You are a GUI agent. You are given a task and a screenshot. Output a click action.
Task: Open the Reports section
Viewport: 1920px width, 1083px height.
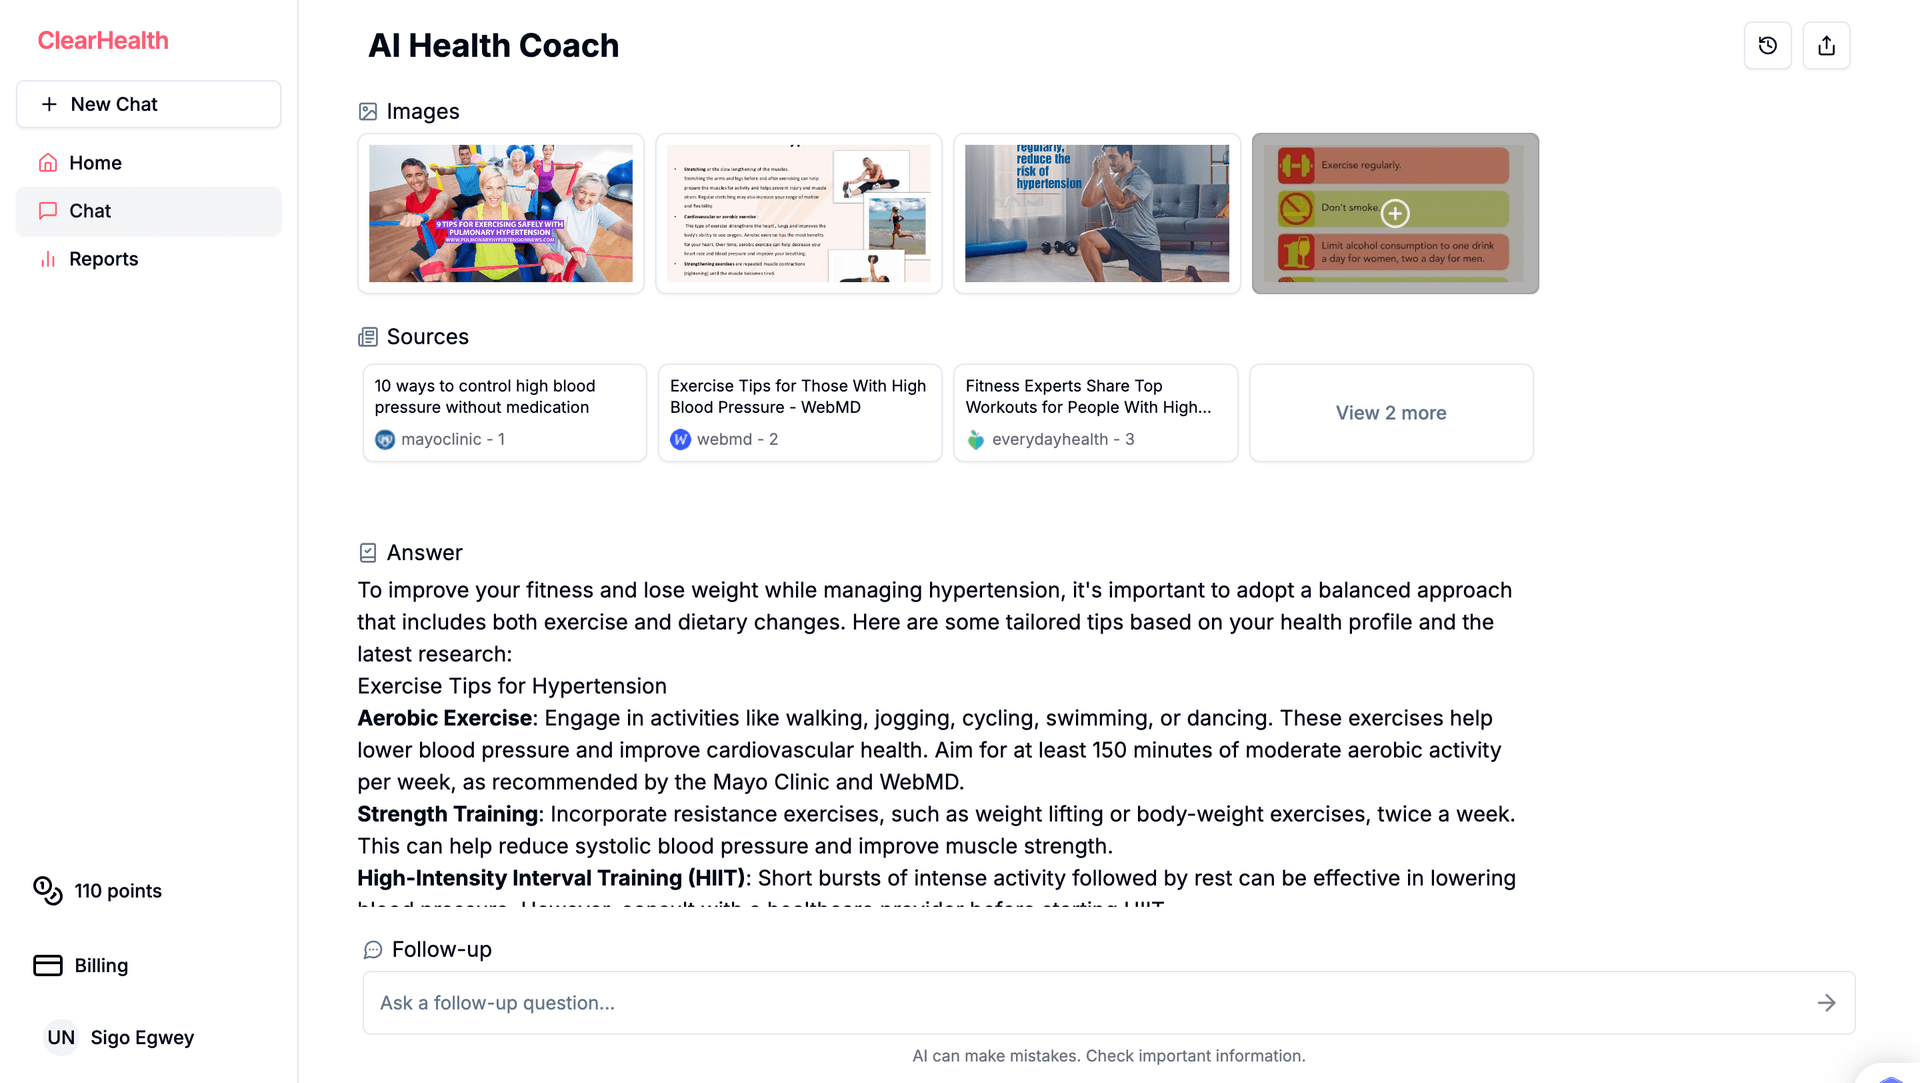coord(103,257)
